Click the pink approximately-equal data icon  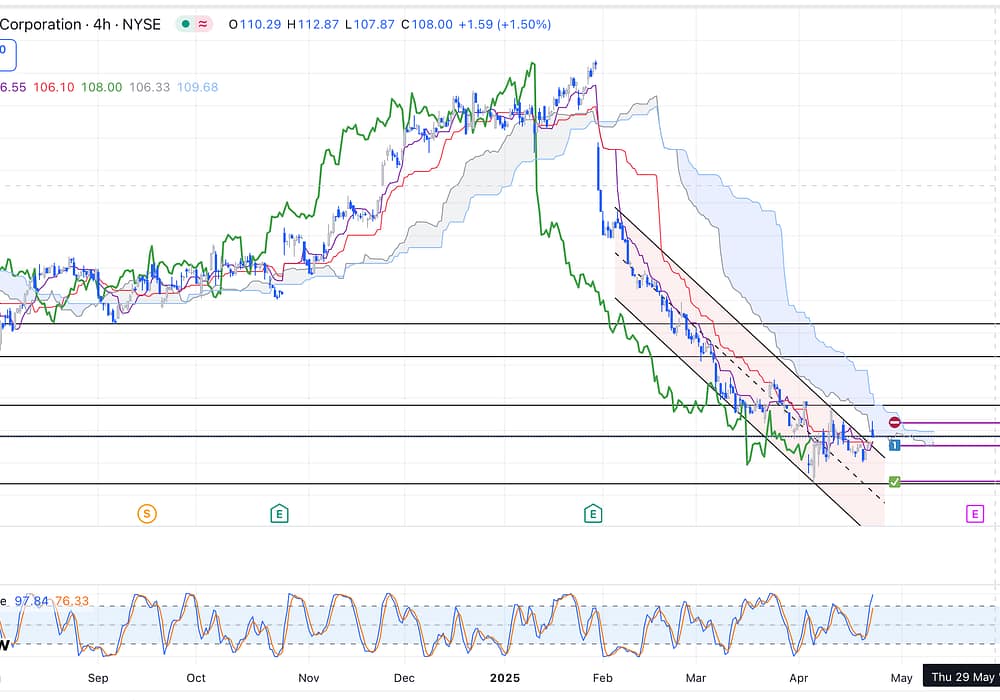[x=204, y=24]
